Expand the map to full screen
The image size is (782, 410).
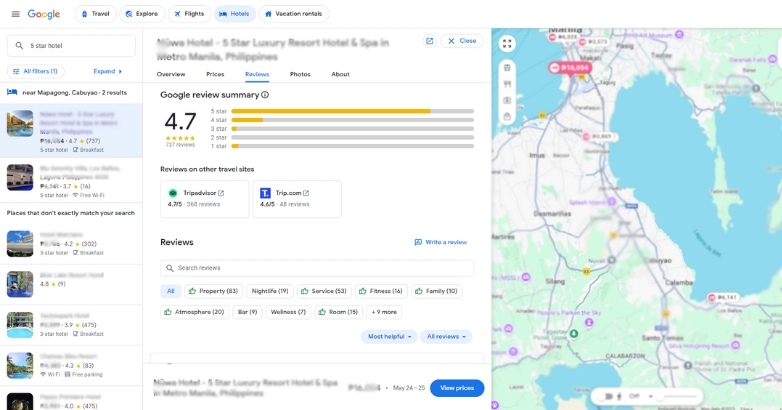point(507,44)
